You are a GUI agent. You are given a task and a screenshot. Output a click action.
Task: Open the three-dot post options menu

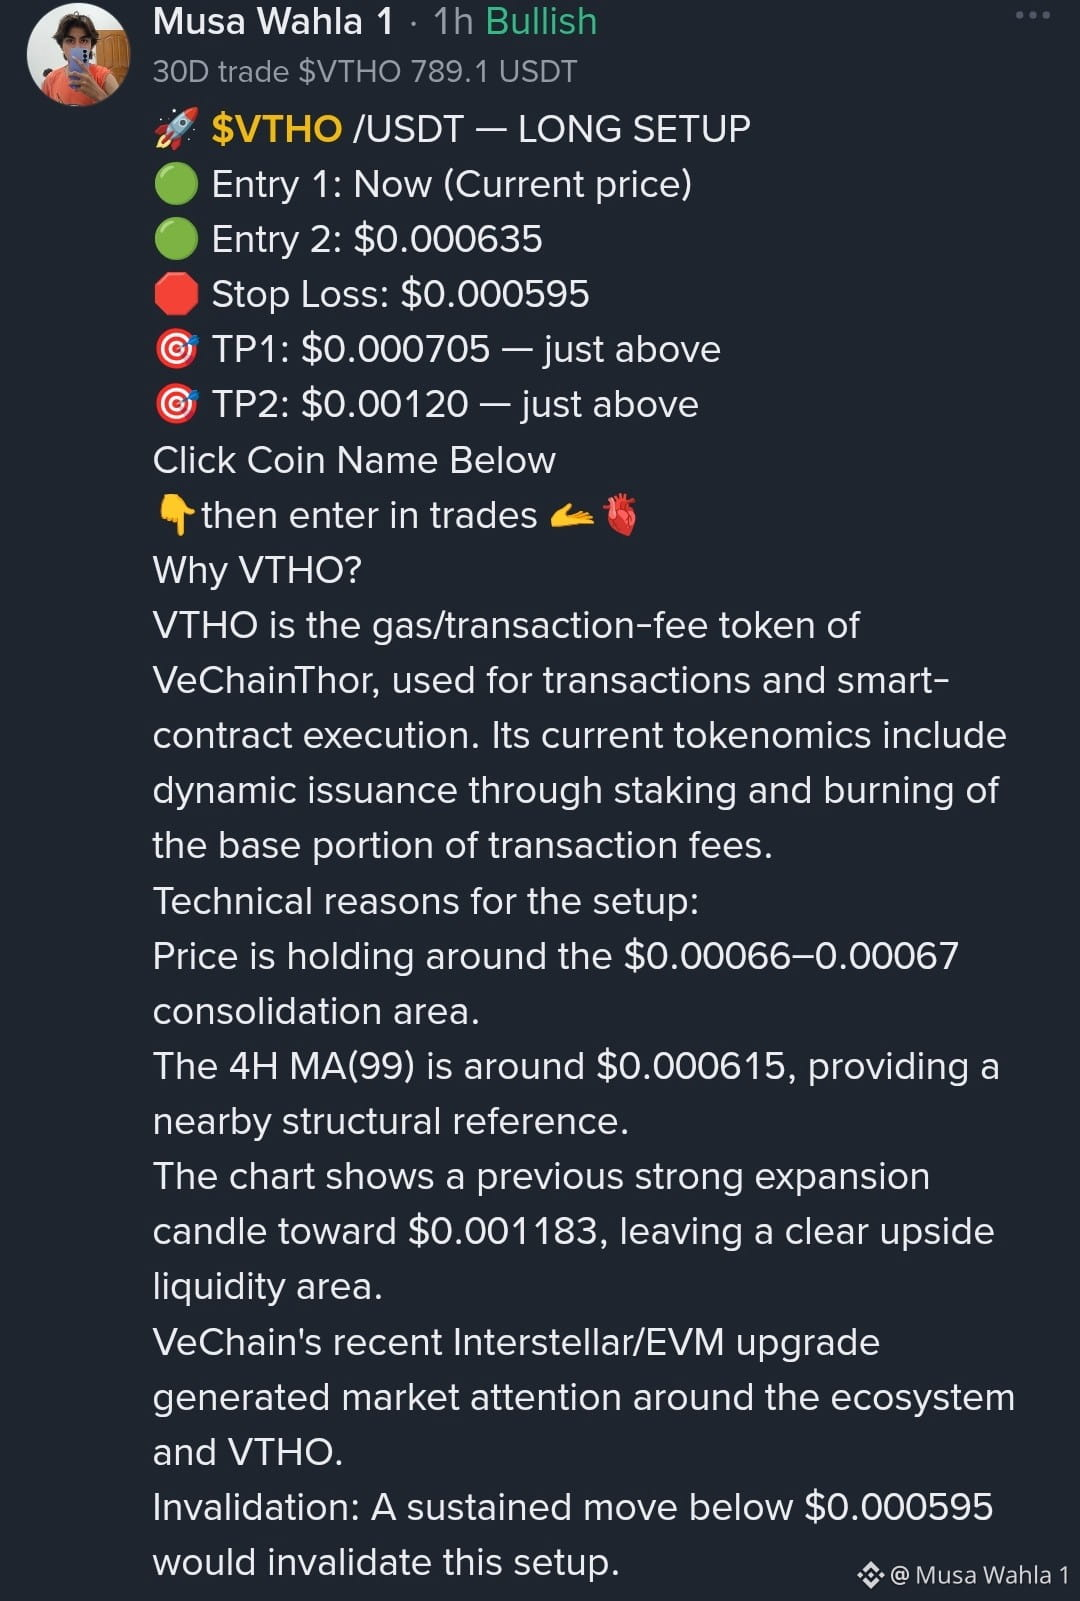pos(1032,15)
